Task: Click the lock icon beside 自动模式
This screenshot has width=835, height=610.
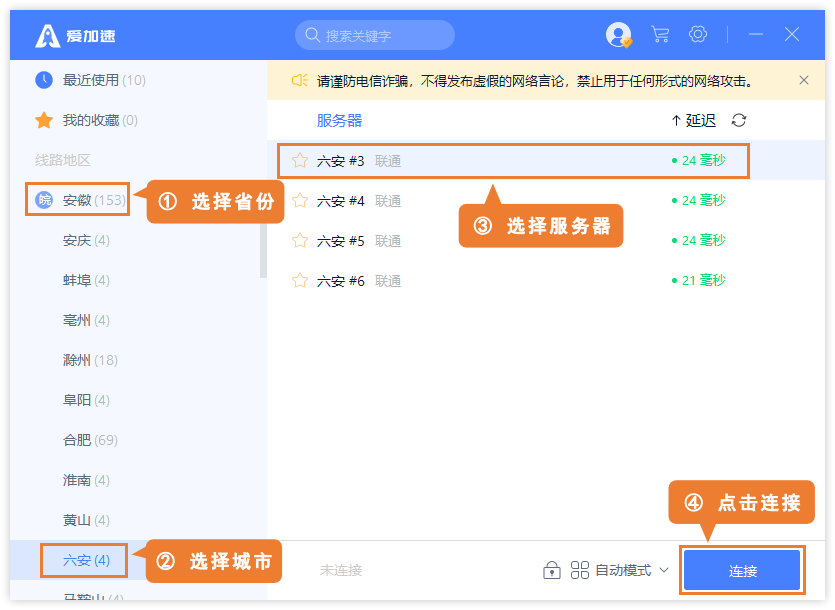Action: pyautogui.click(x=552, y=570)
